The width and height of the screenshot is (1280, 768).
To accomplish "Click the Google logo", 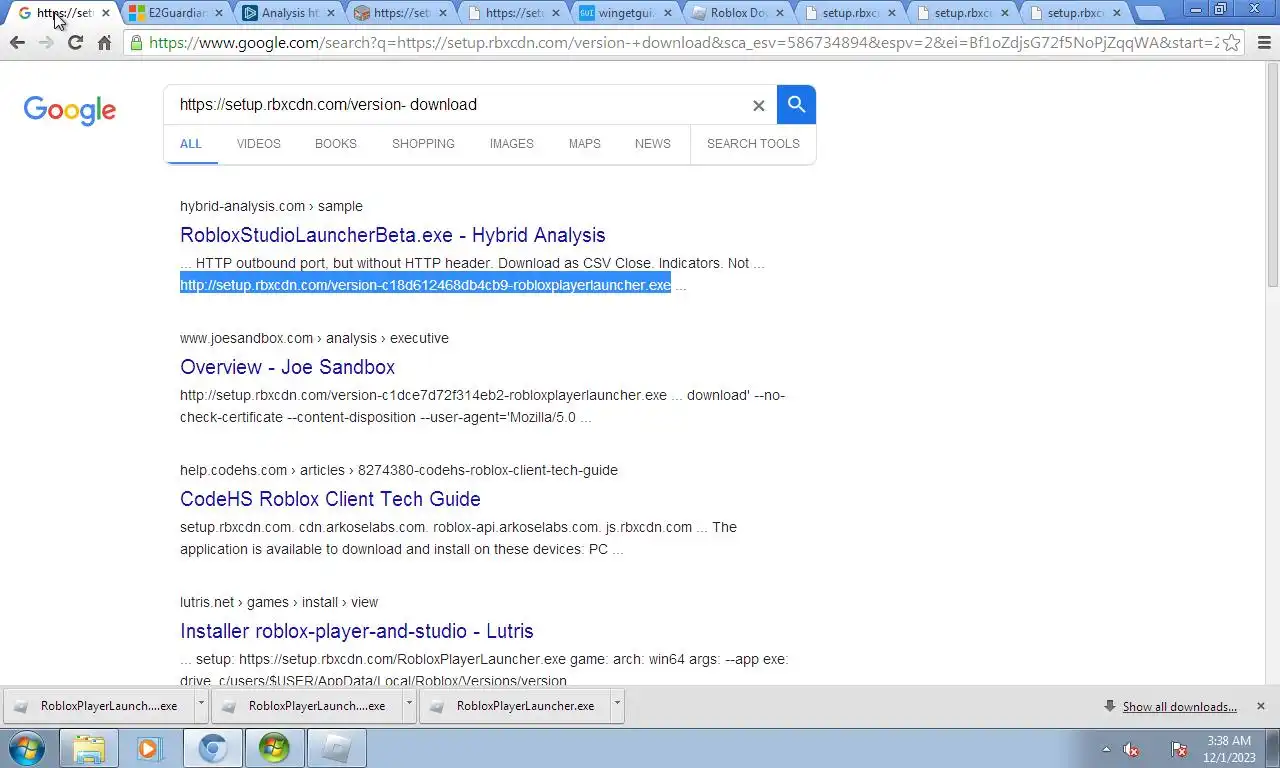I will [x=70, y=109].
